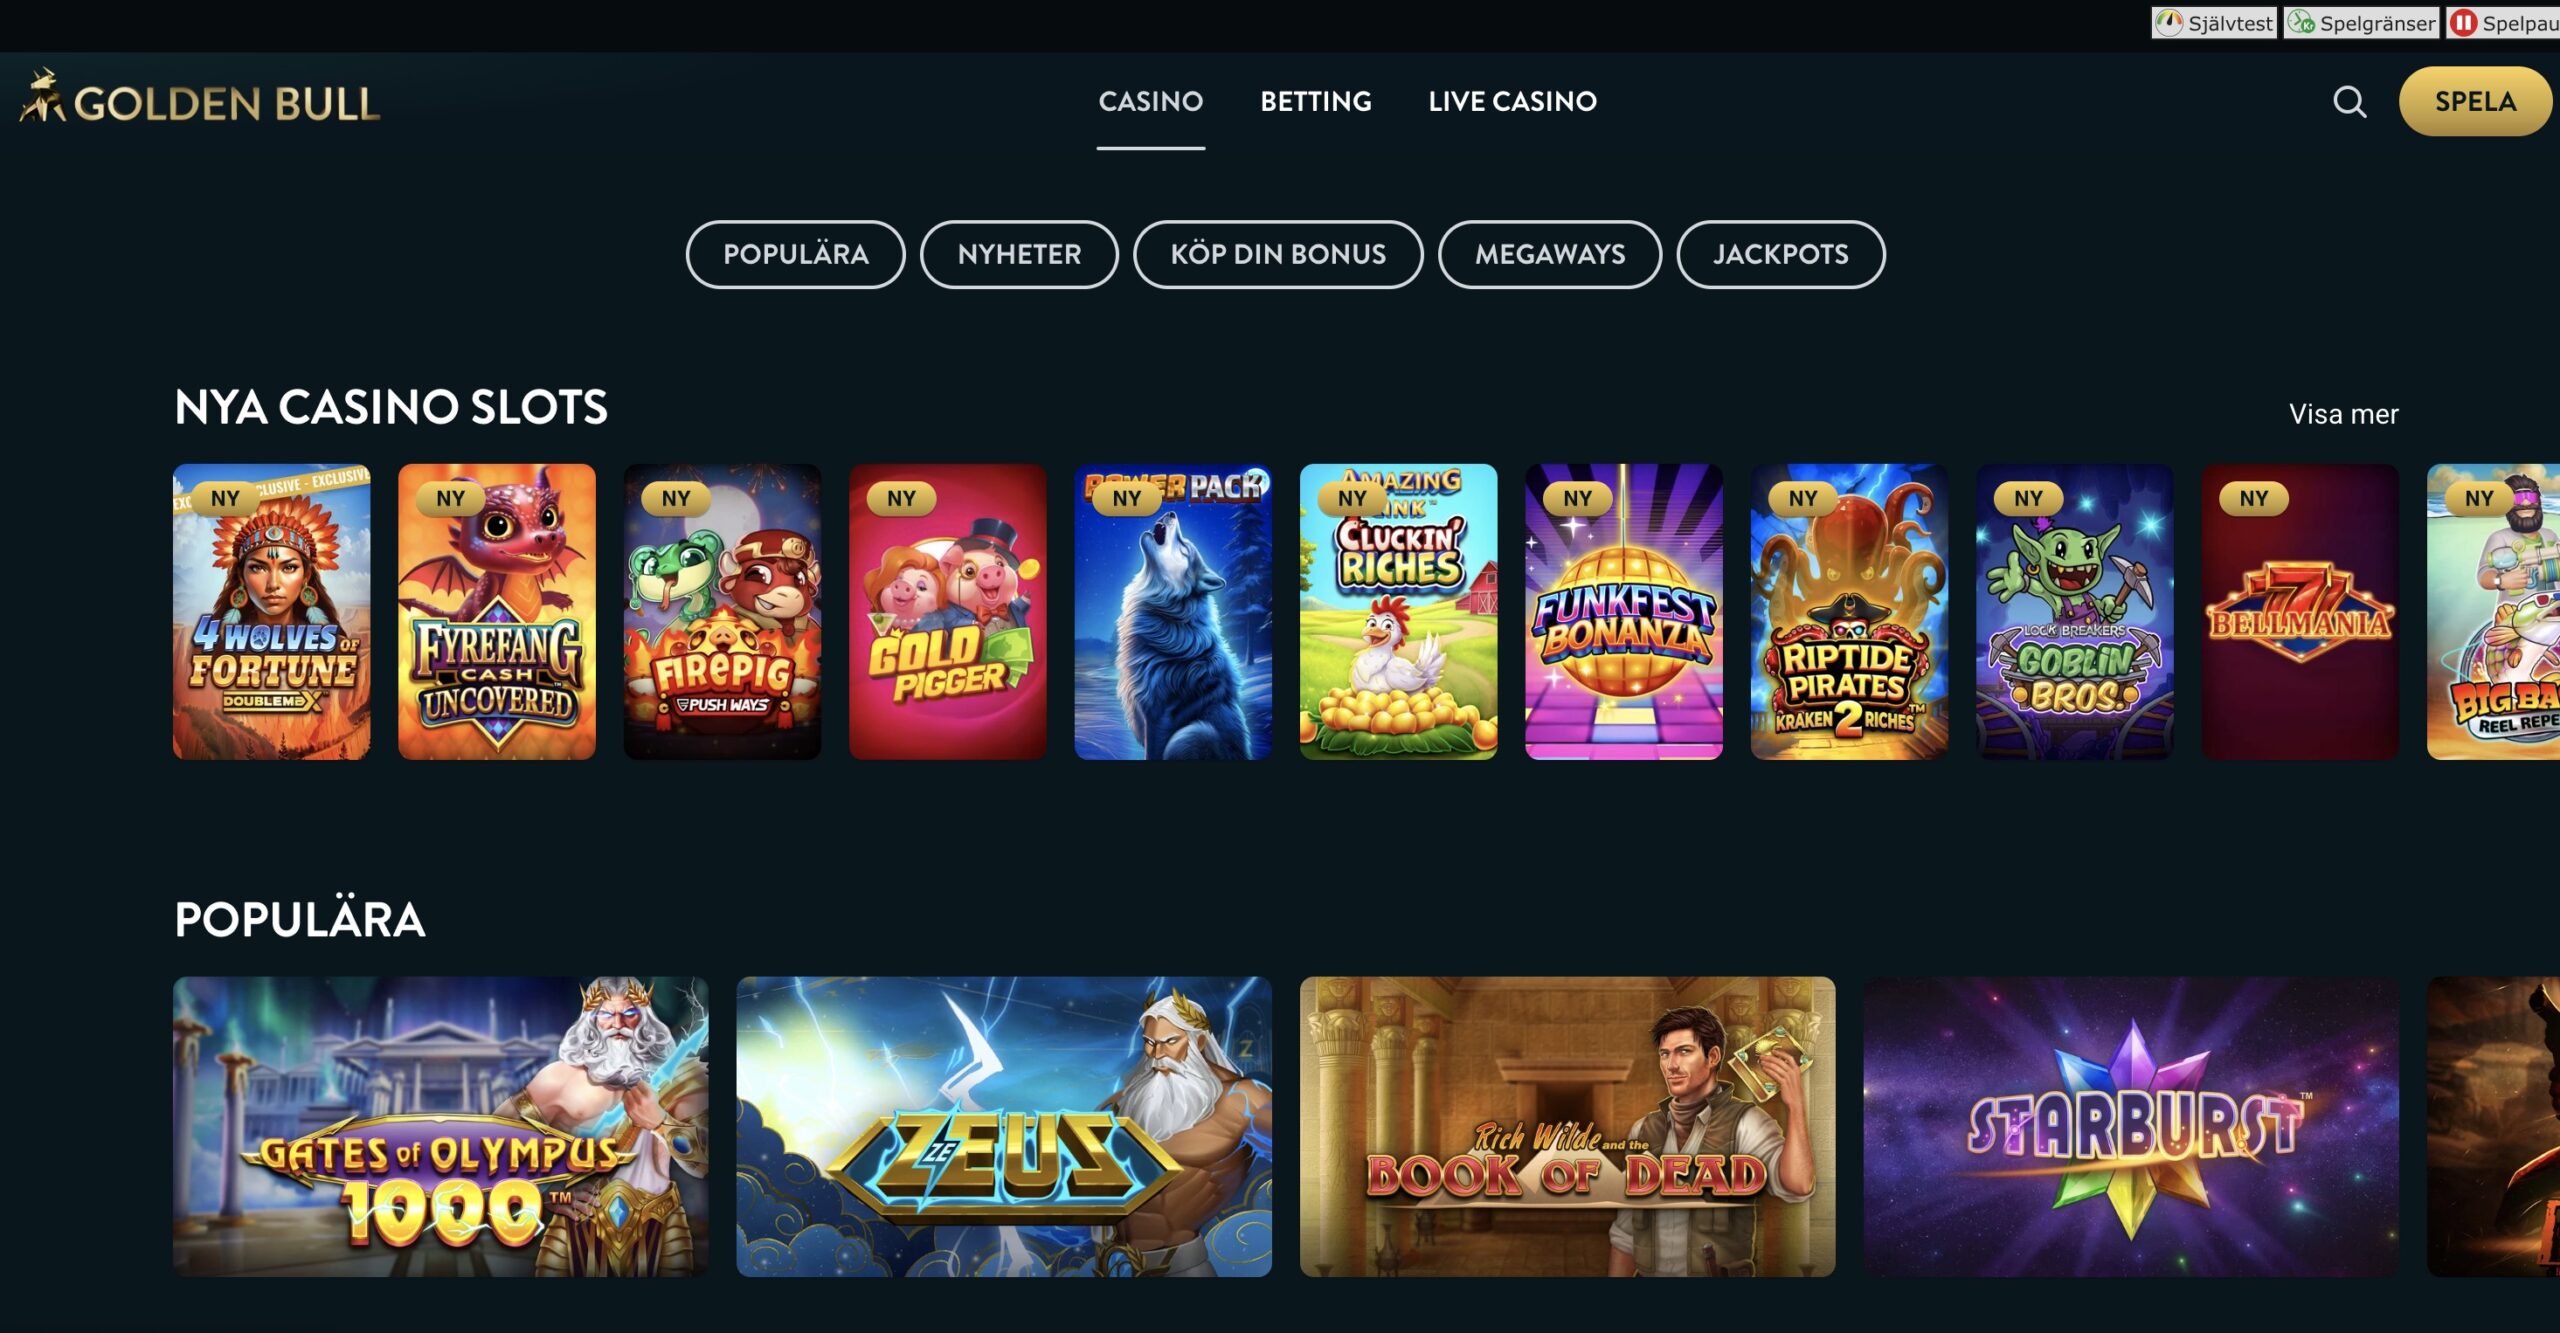Open Book of Dead game
This screenshot has height=1333, width=2560.
1567,1126
